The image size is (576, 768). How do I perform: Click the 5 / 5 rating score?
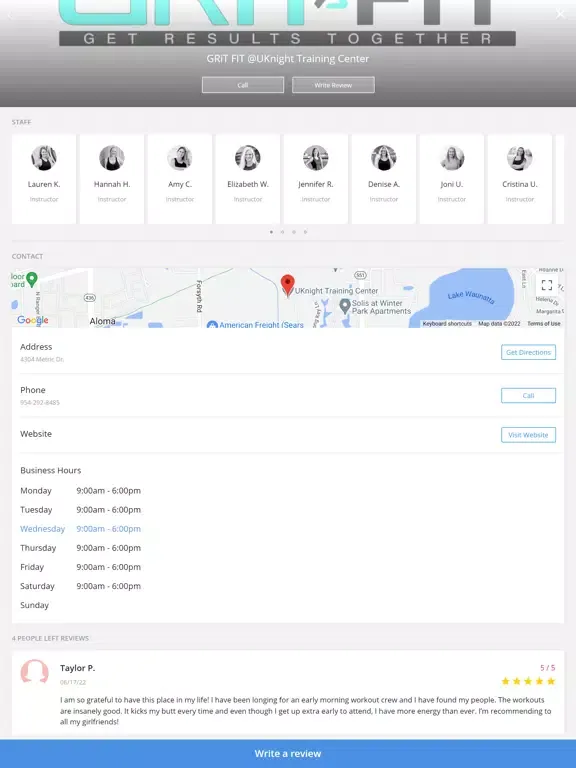(x=548, y=668)
